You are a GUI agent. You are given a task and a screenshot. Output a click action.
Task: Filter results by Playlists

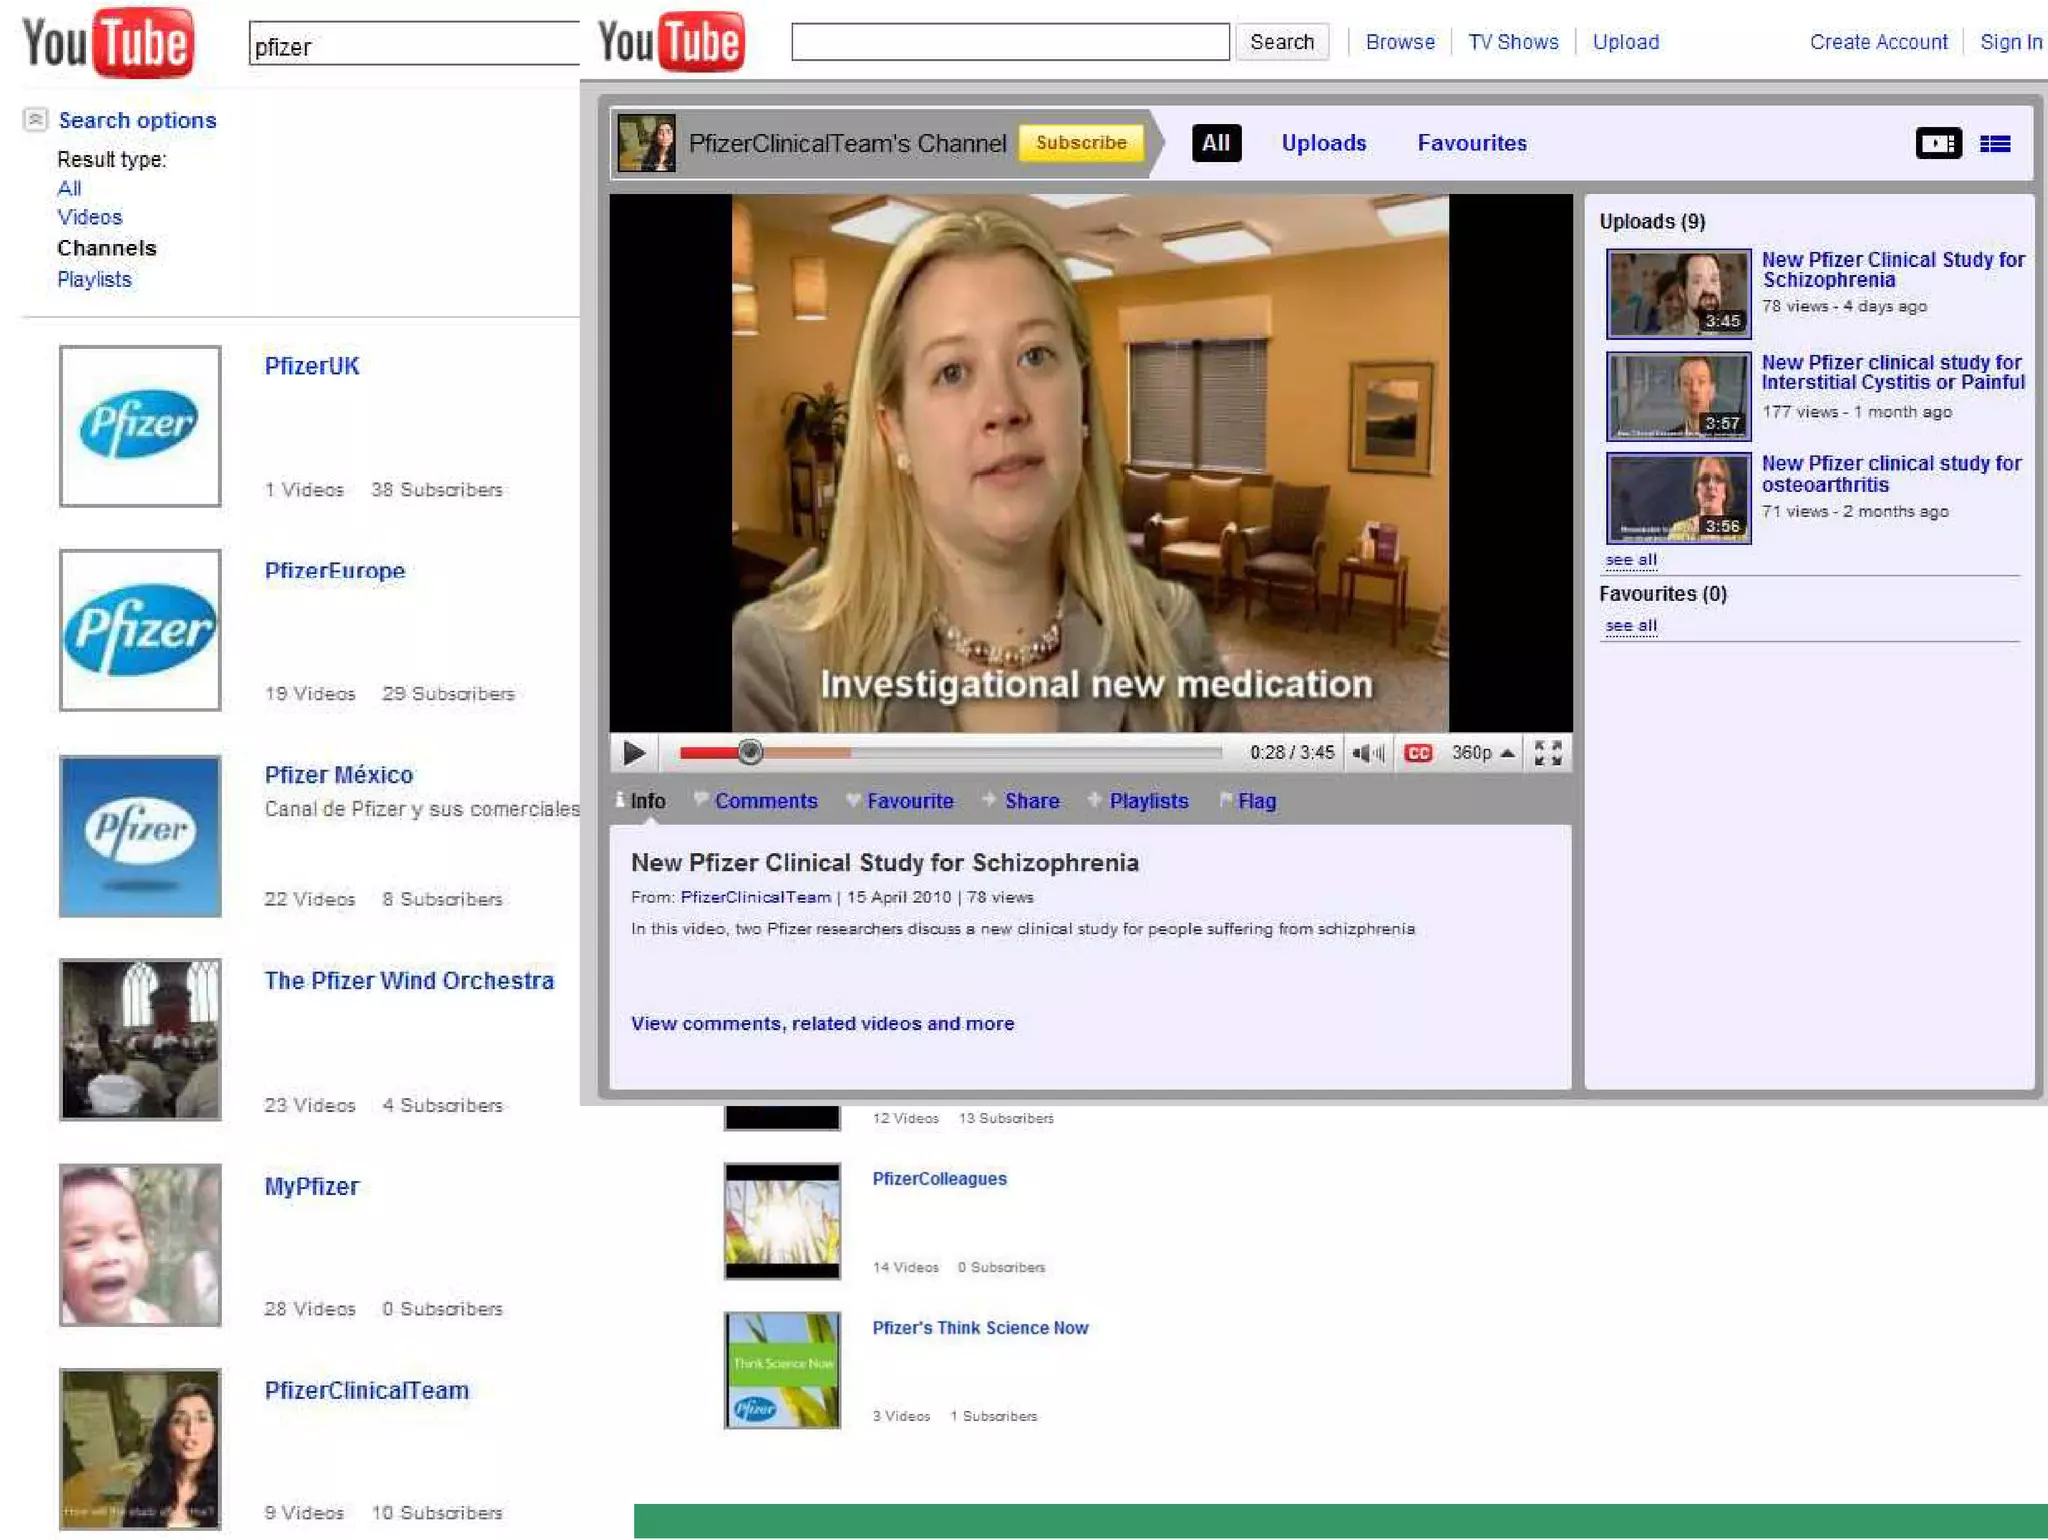click(x=94, y=279)
